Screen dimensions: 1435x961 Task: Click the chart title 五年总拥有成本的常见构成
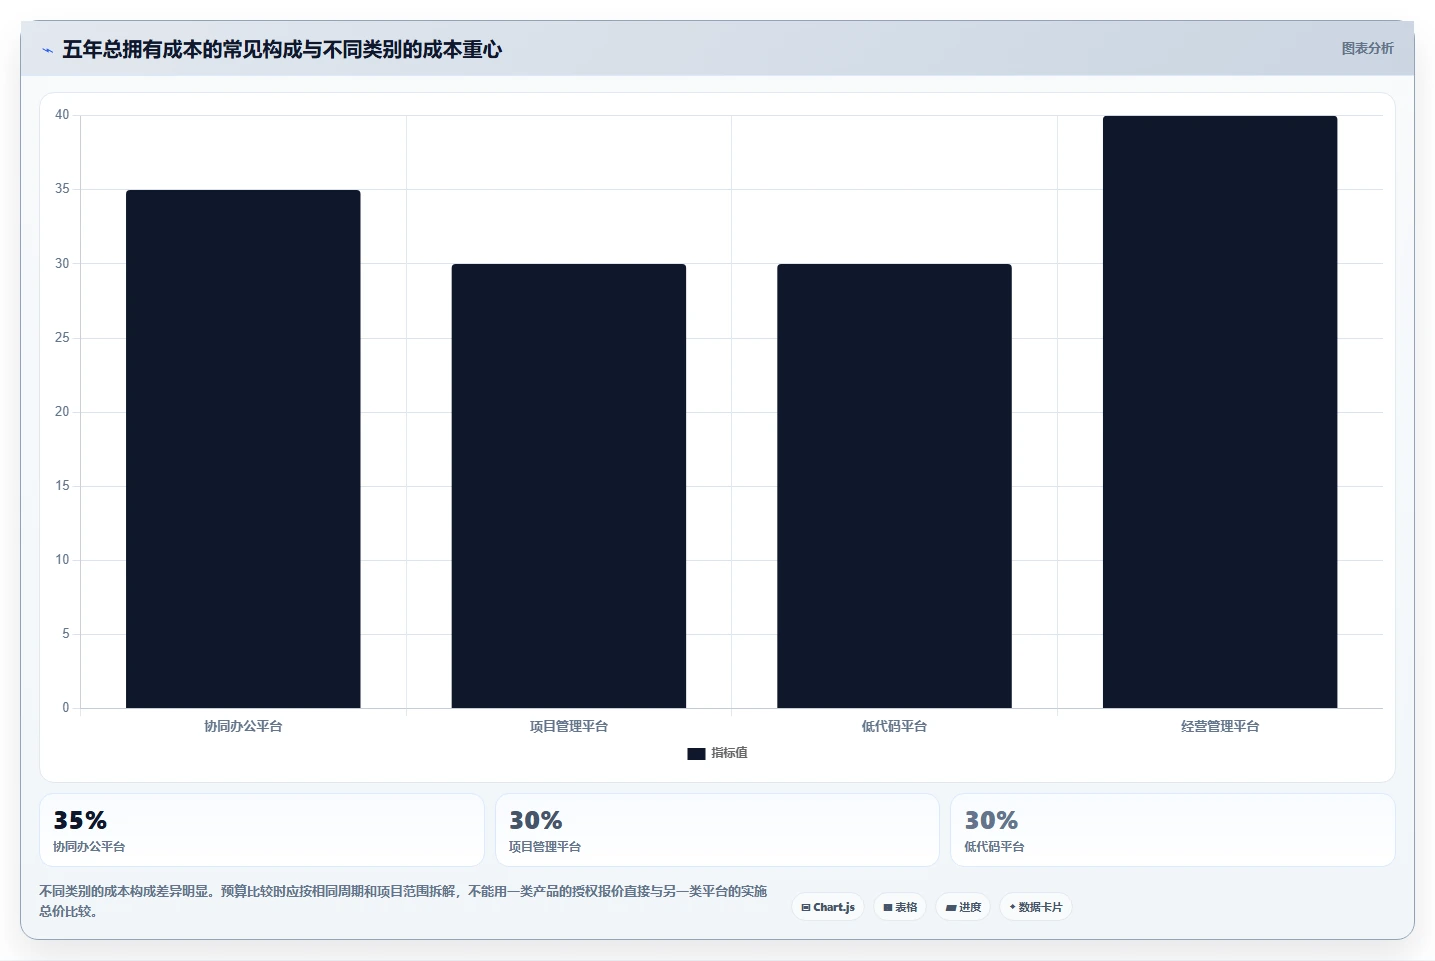click(282, 50)
